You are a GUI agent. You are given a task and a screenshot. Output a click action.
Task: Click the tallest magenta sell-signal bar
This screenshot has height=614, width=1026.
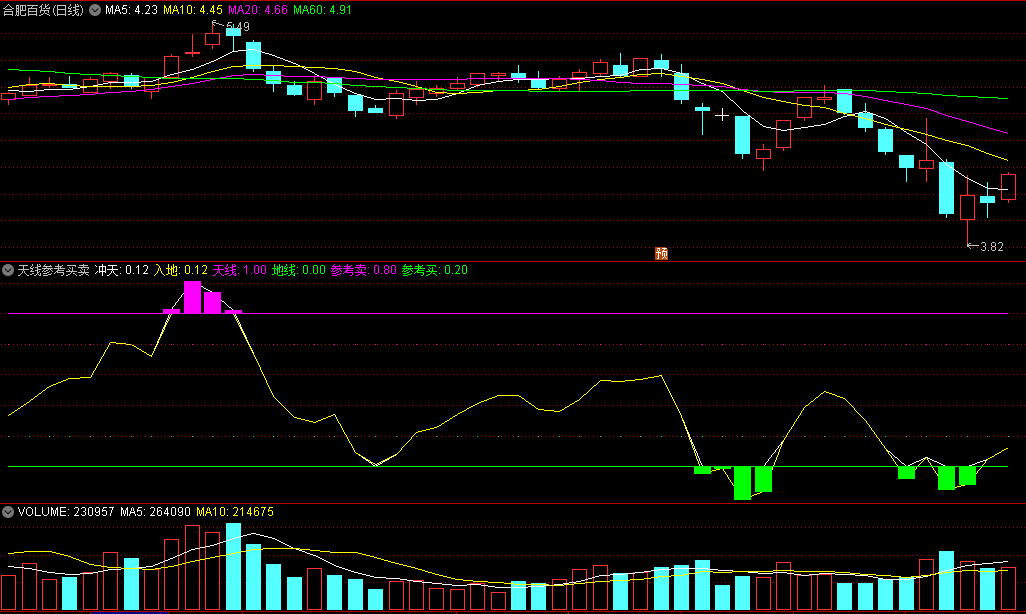(192, 297)
